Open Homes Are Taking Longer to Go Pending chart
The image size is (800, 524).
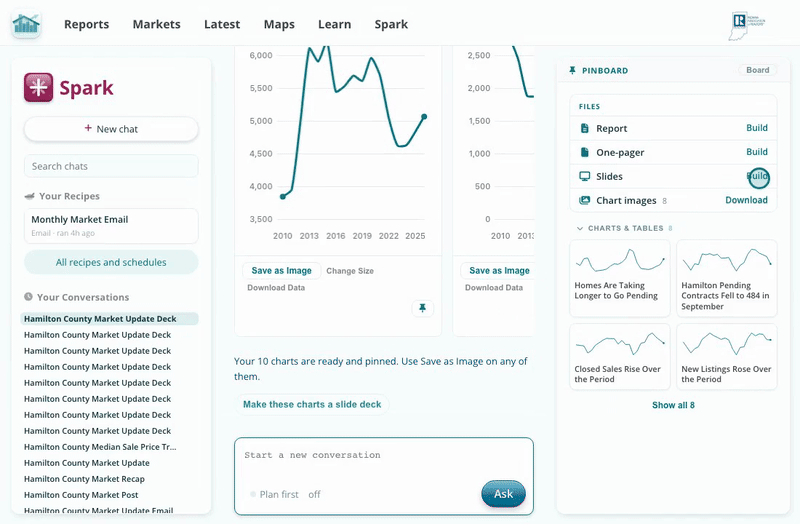pyautogui.click(x=619, y=278)
